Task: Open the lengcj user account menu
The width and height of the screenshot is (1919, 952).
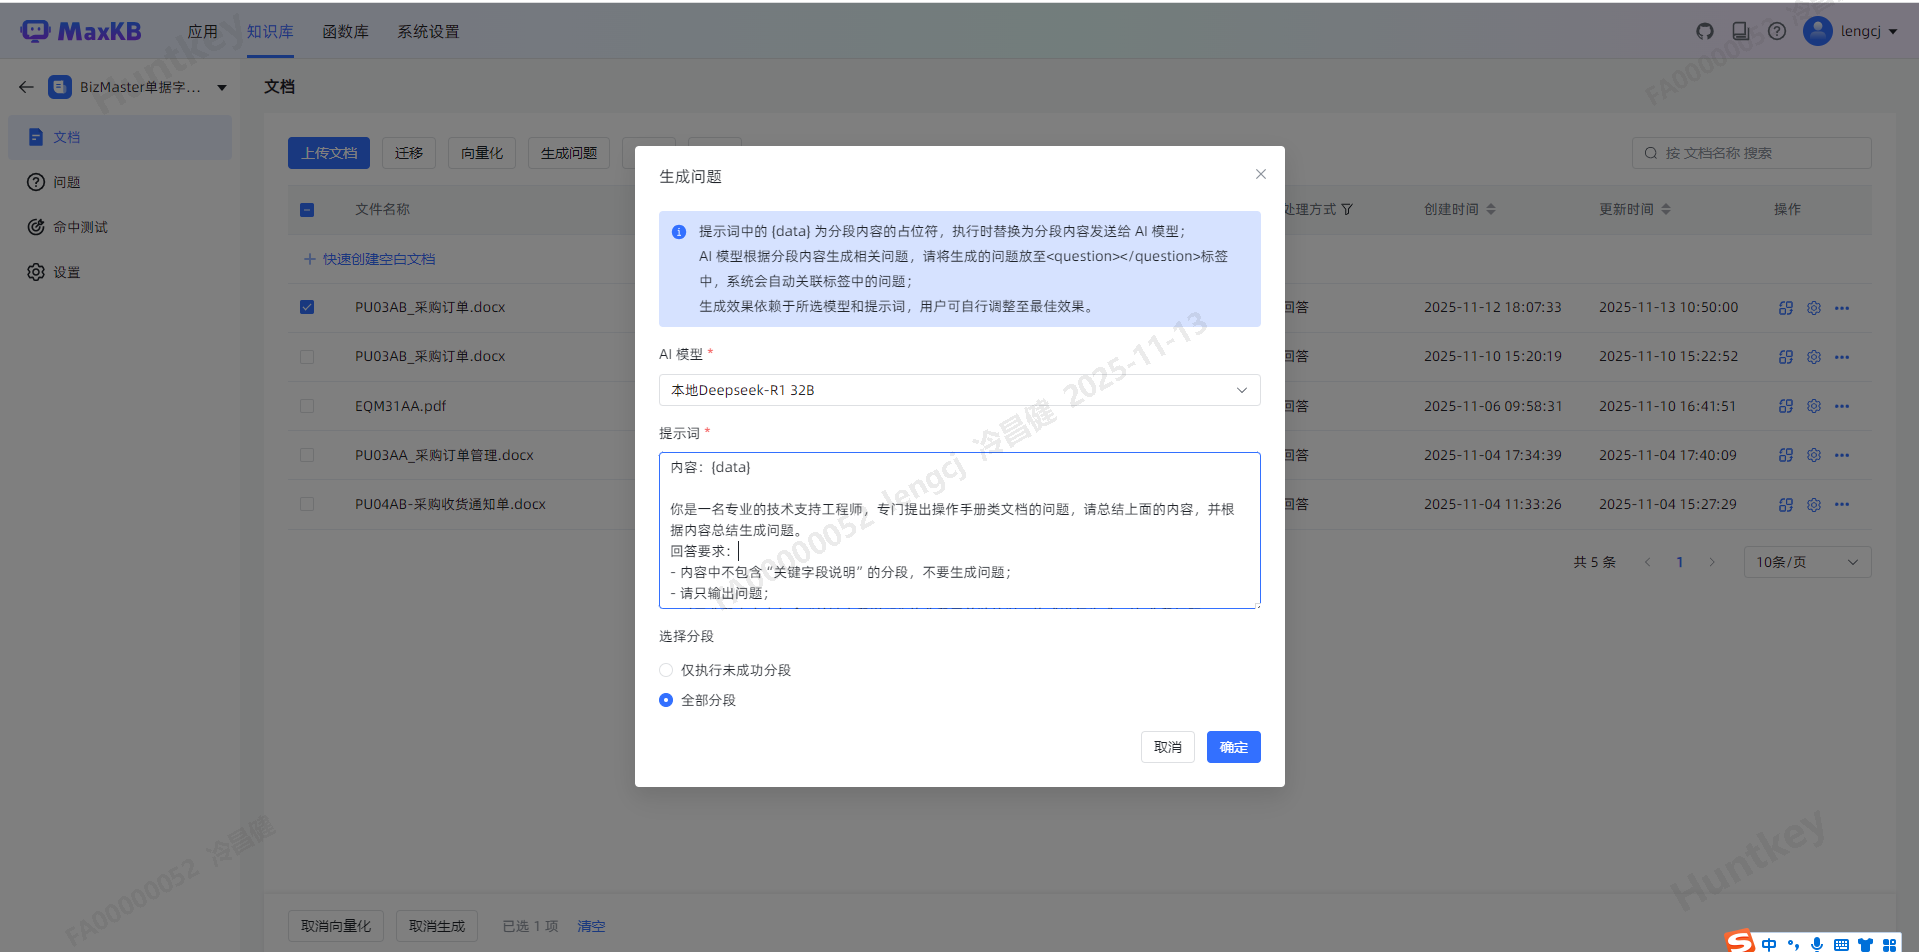Action: click(1851, 31)
